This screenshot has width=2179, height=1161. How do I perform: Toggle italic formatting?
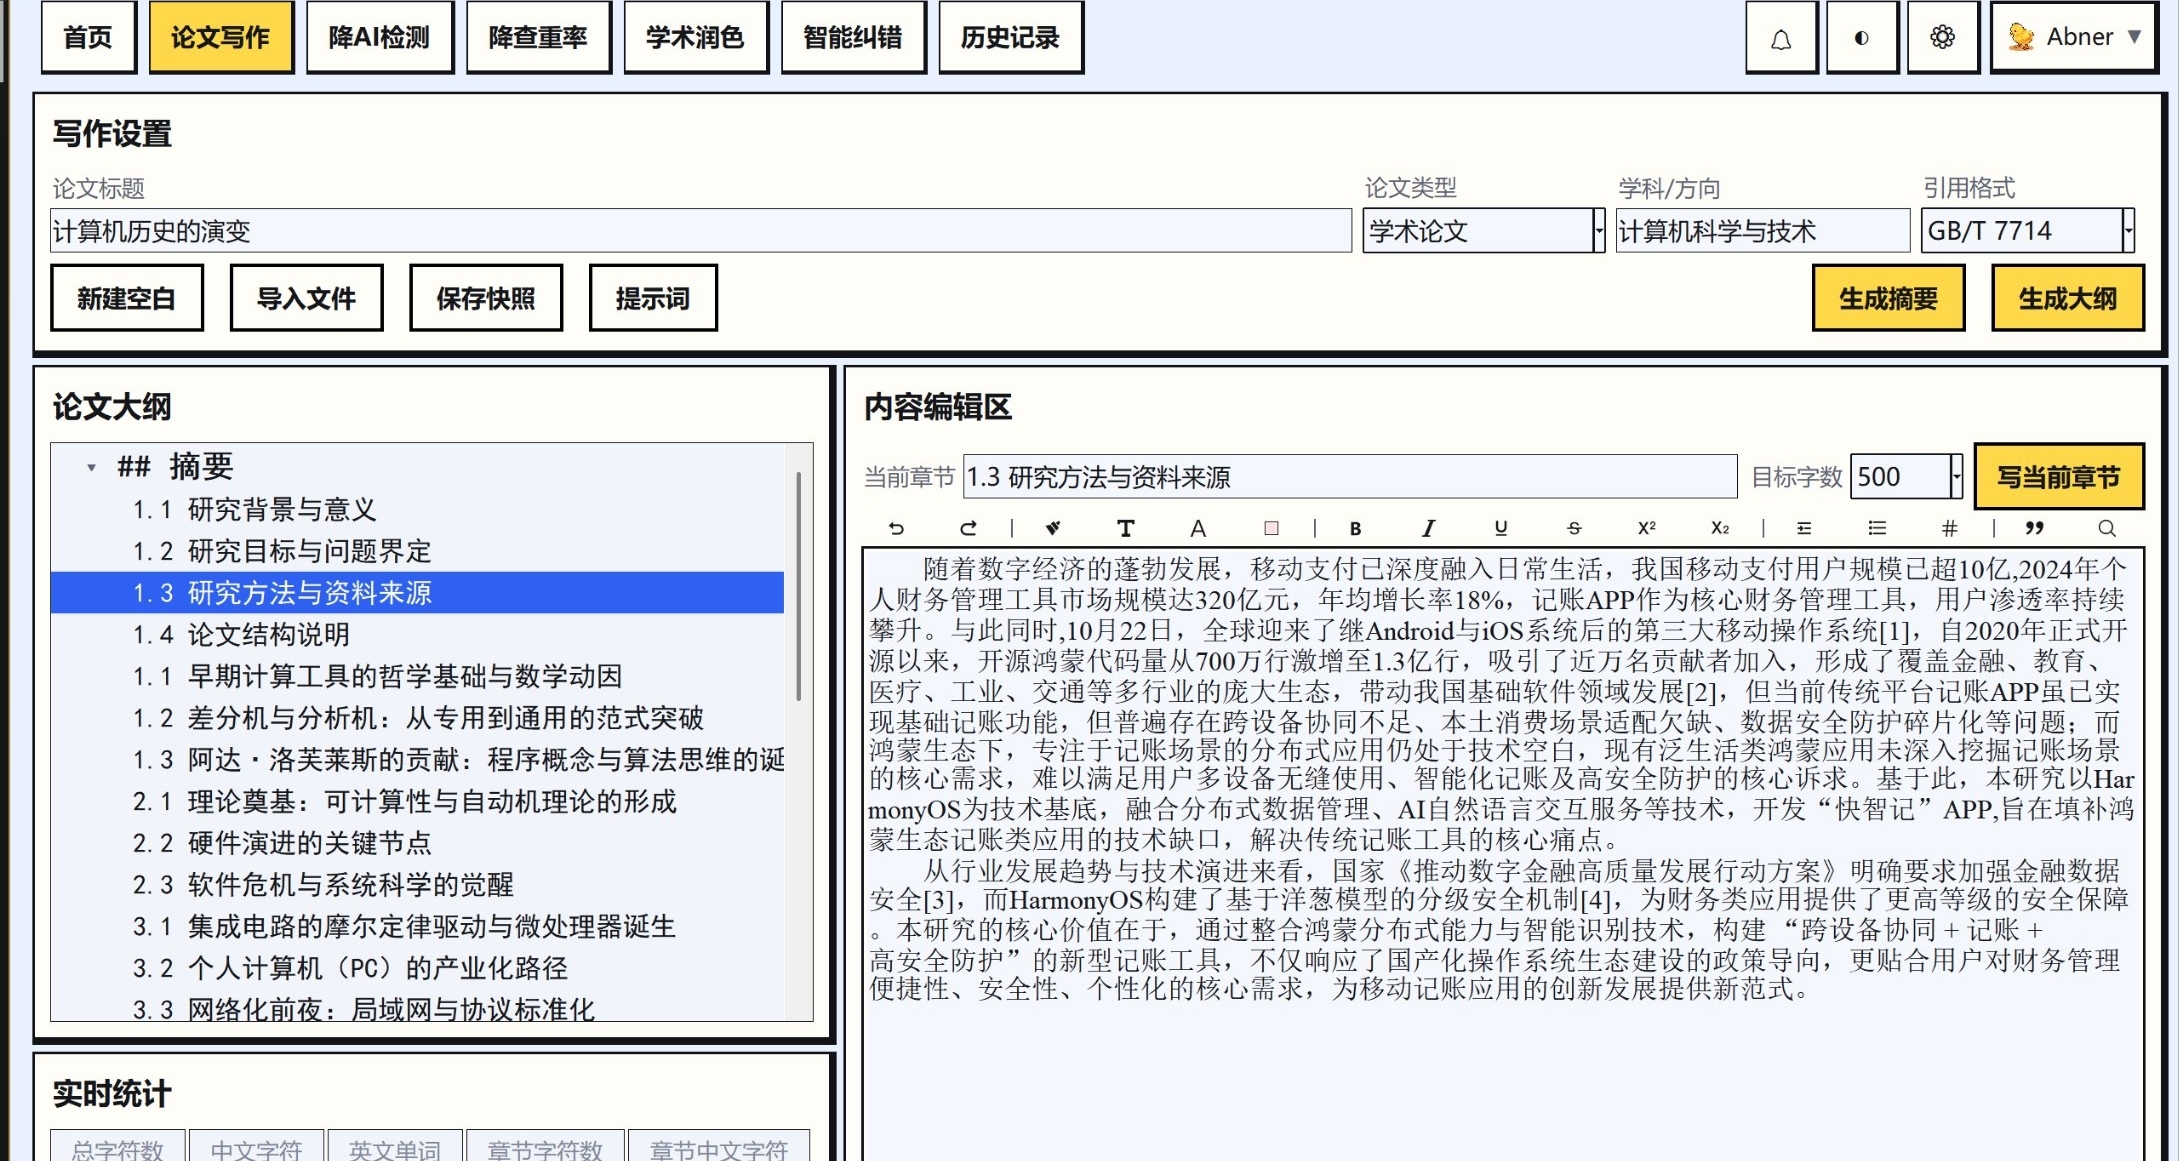[1429, 528]
